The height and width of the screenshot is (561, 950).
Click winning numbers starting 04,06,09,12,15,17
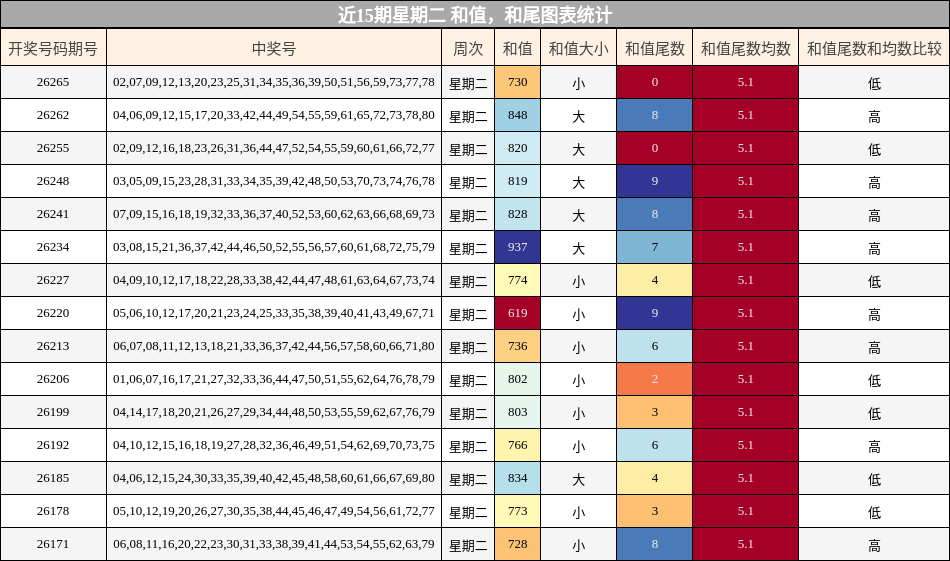point(274,115)
